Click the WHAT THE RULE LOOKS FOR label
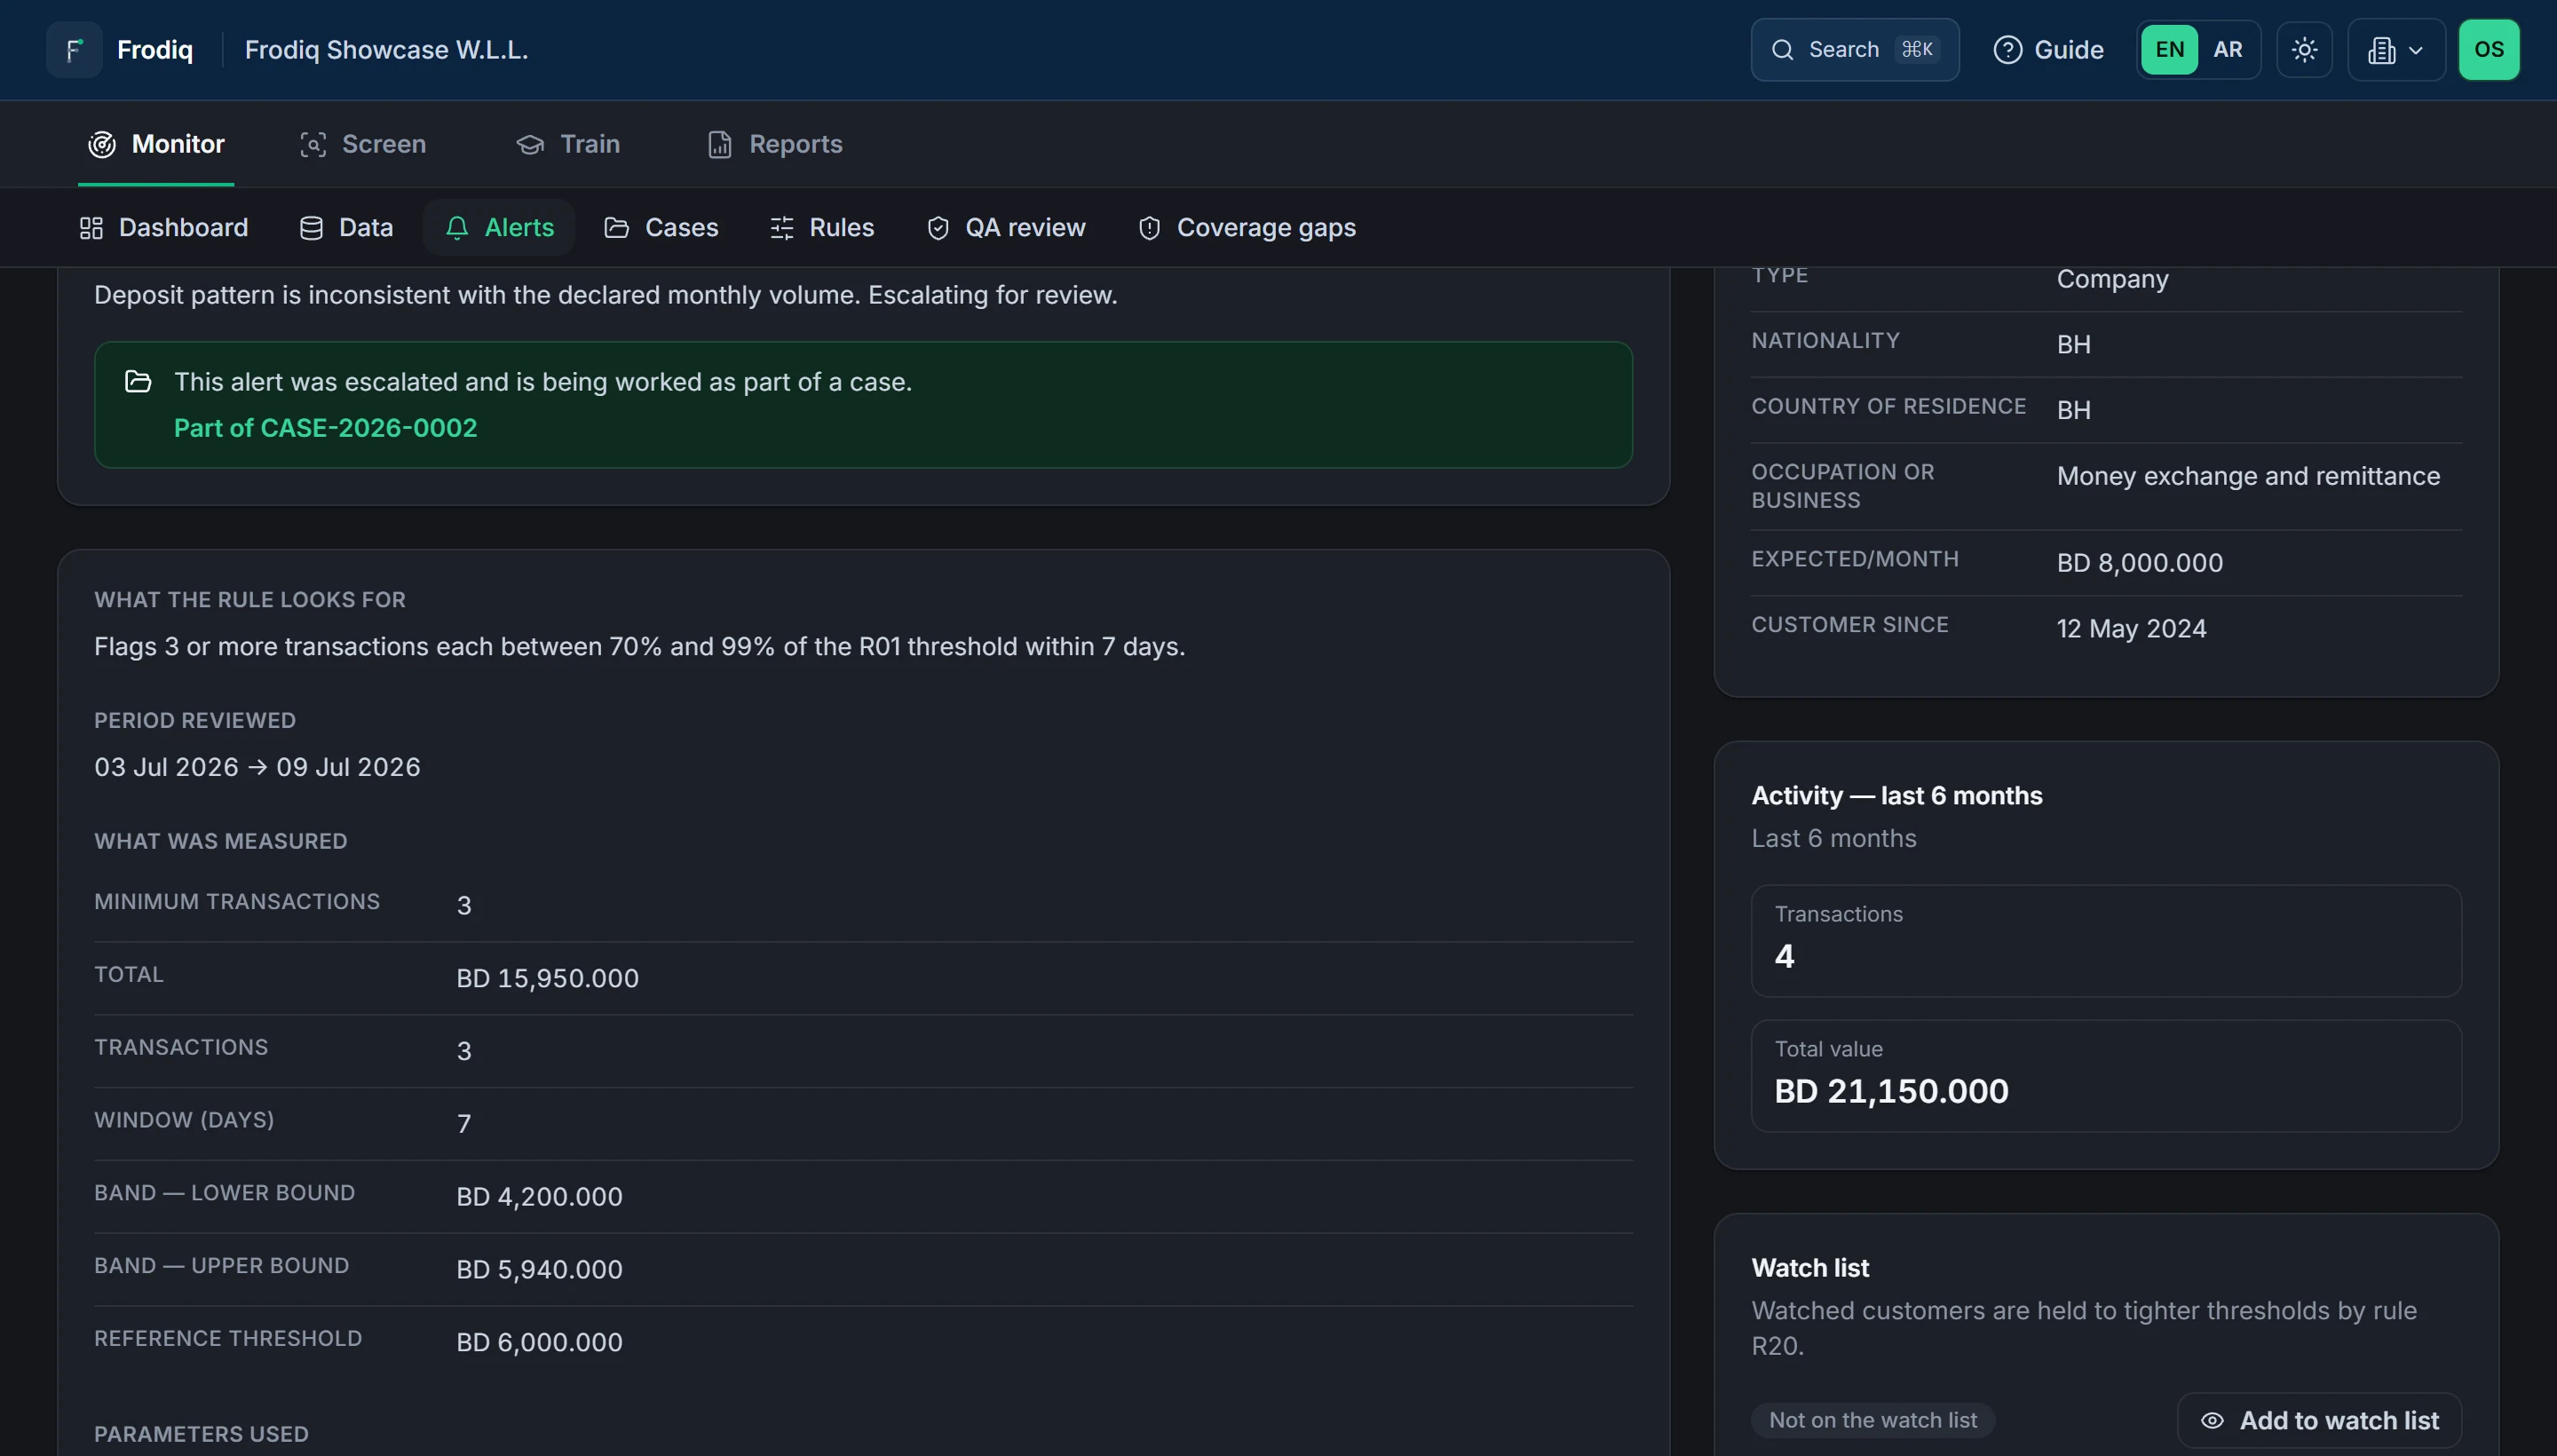Image resolution: width=2557 pixels, height=1456 pixels. tap(250, 600)
